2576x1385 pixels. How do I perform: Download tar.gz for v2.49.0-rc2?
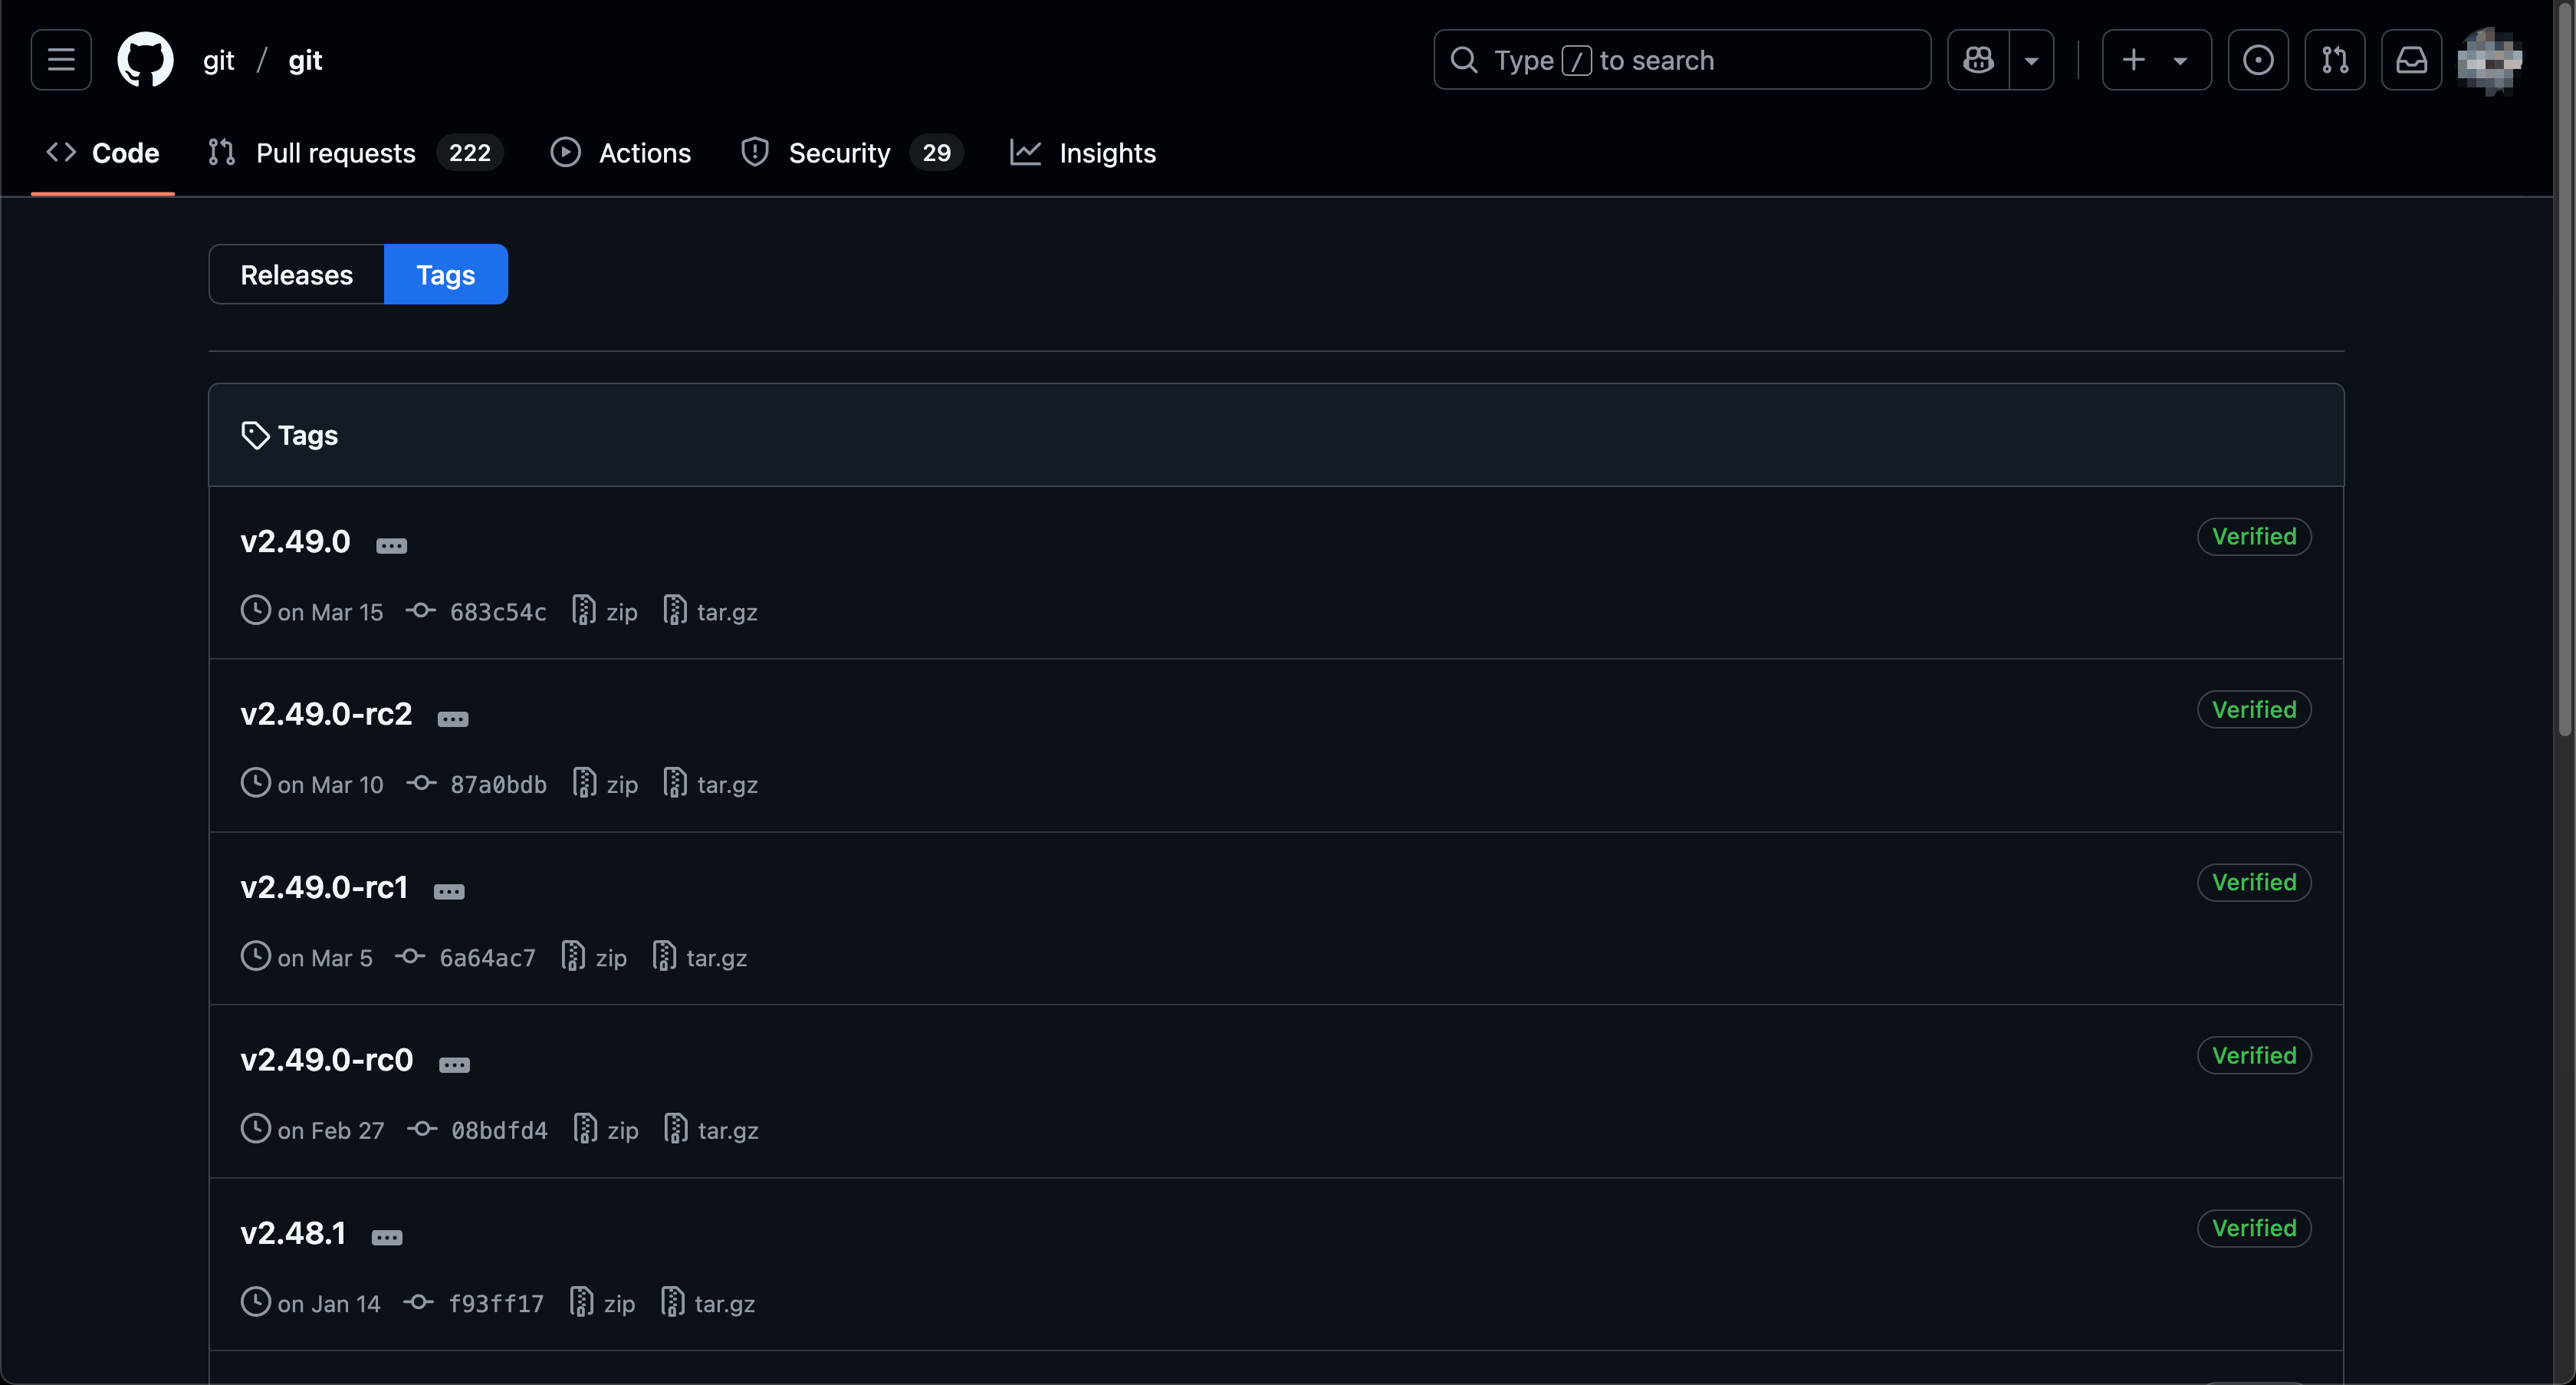pos(711,785)
